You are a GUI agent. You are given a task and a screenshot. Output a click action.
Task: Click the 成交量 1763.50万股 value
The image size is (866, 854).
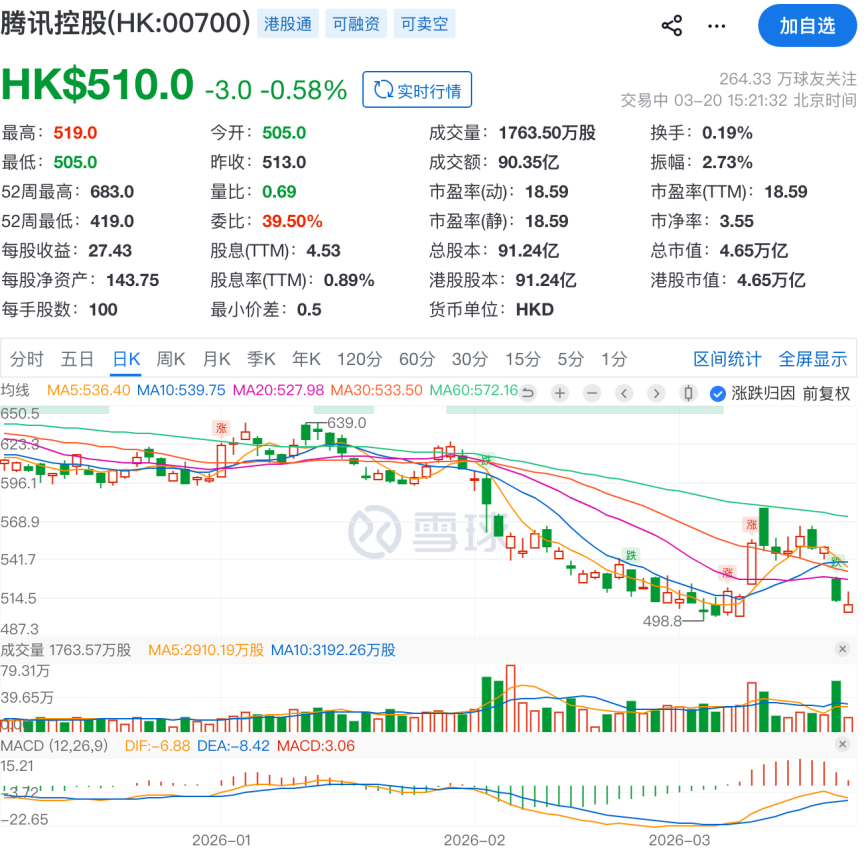(547, 133)
